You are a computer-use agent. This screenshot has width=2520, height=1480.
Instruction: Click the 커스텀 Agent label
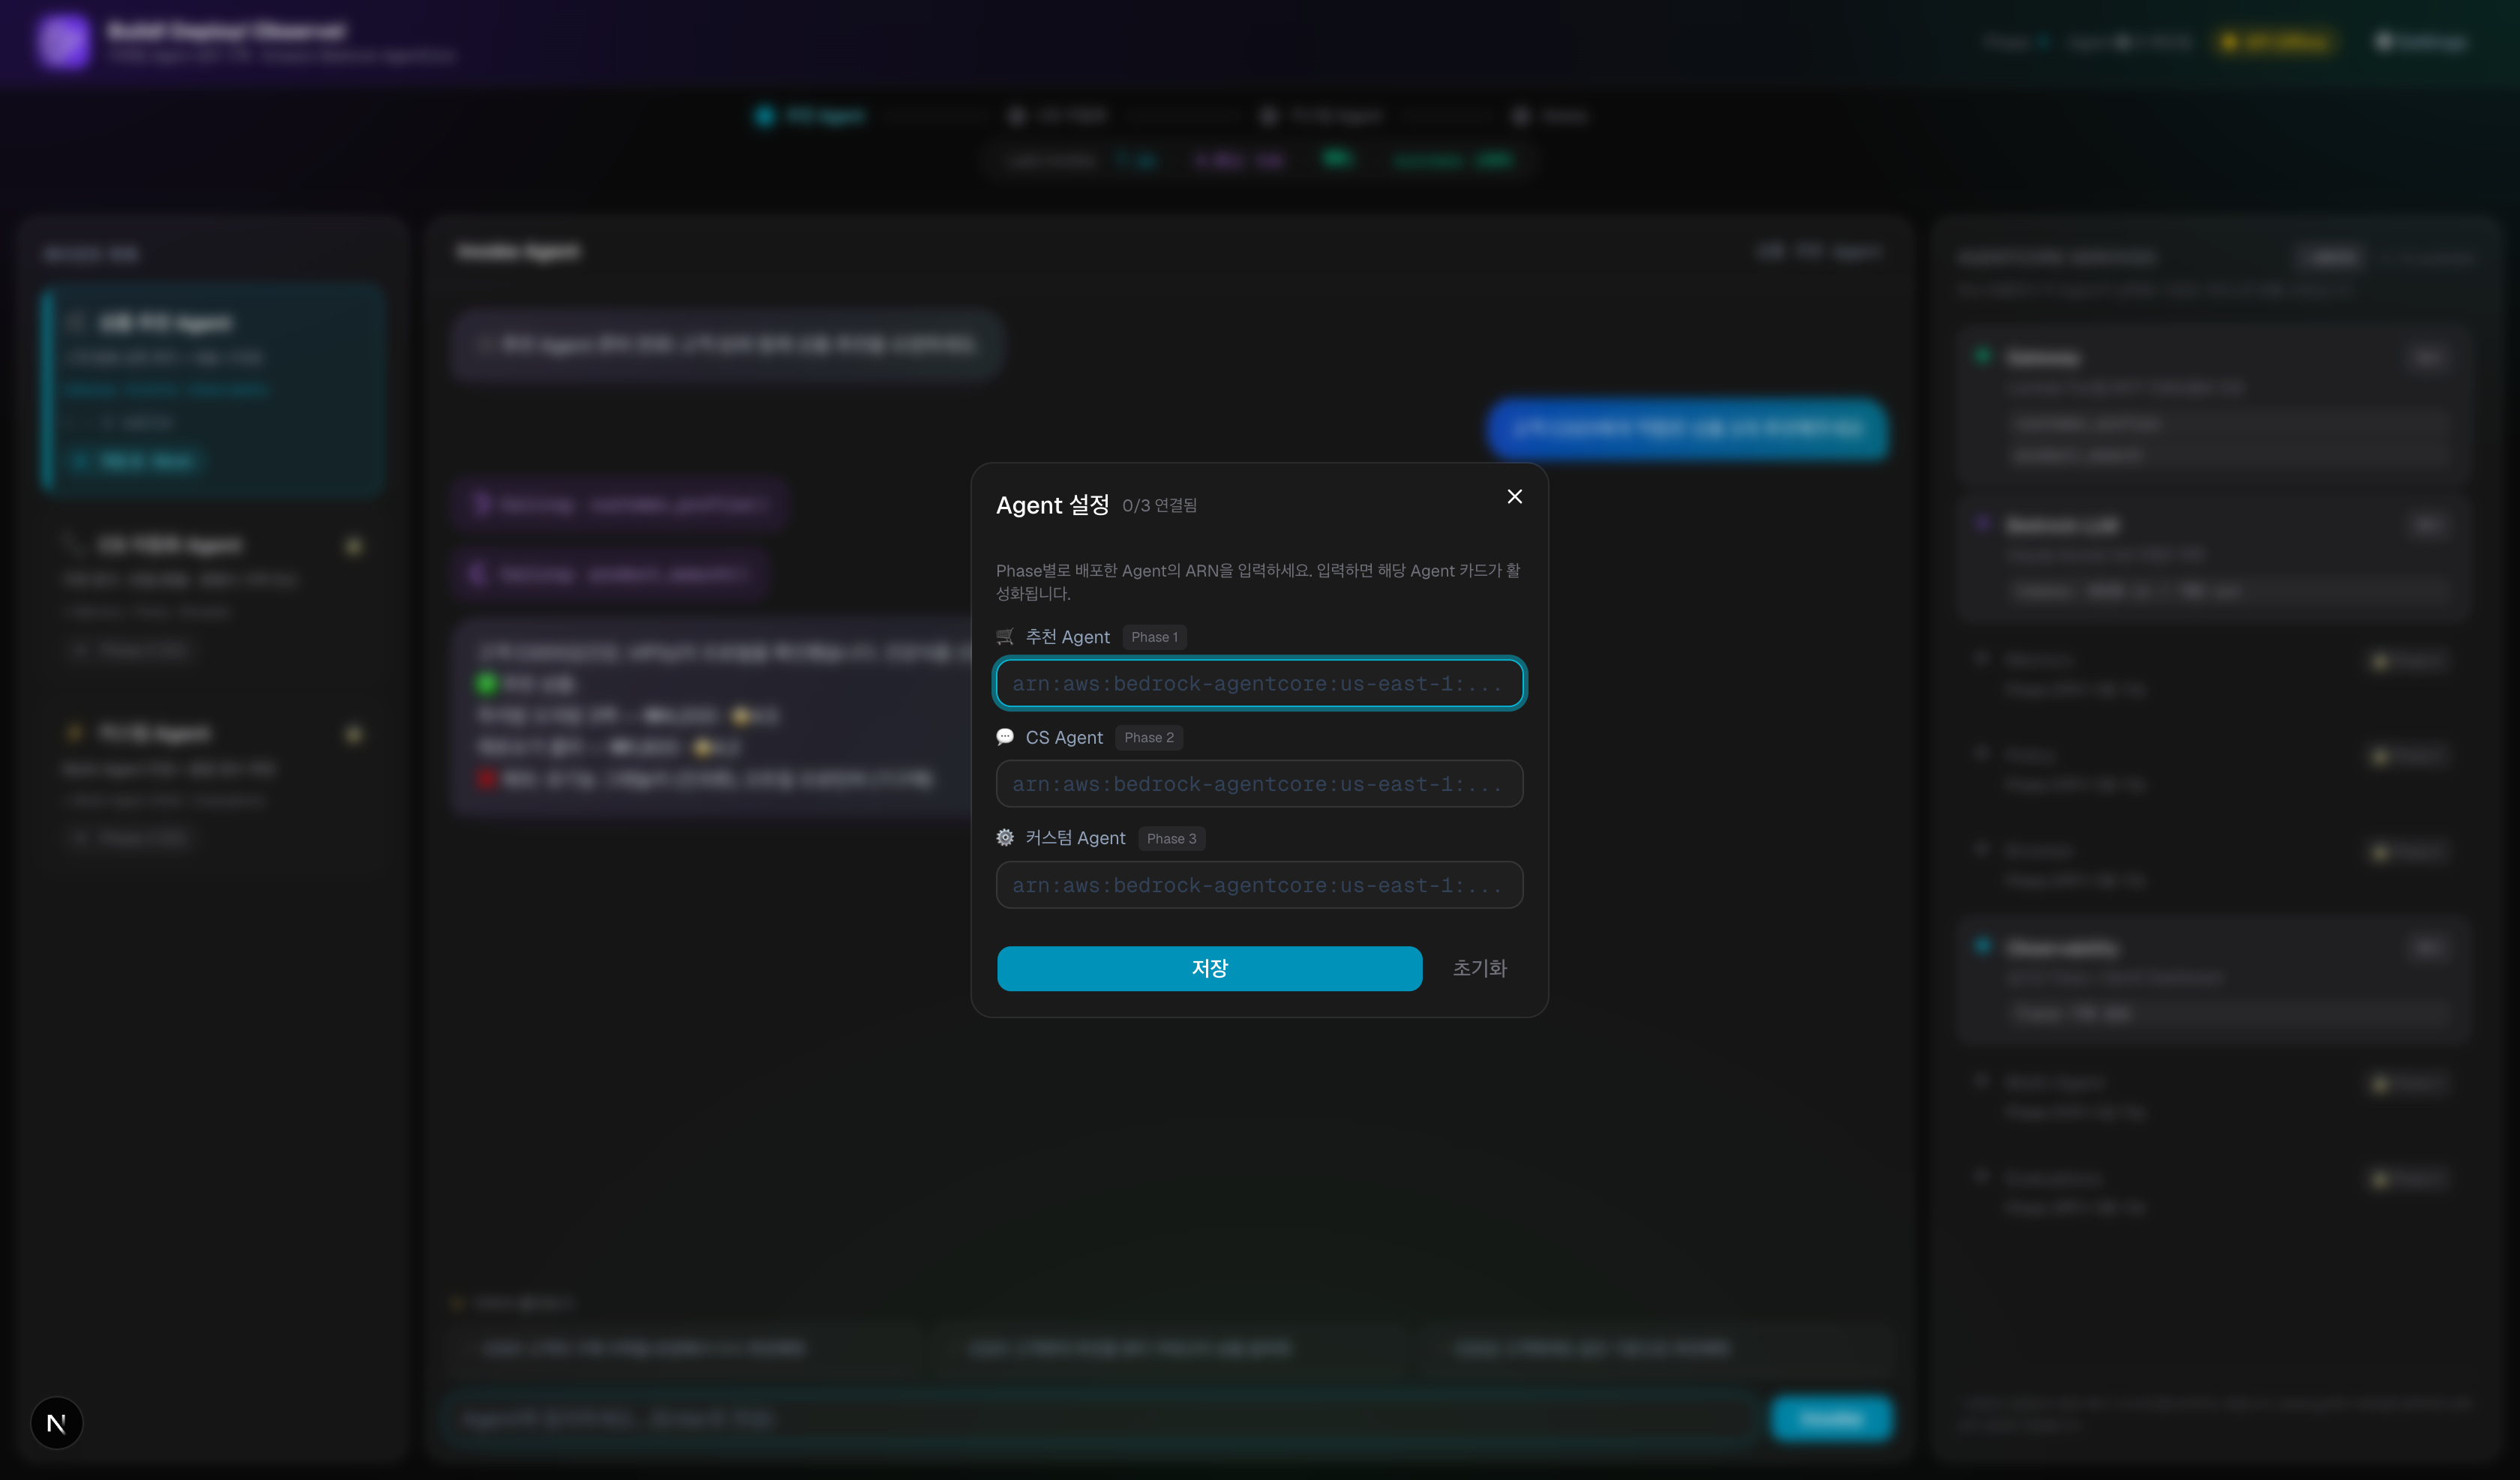pos(1075,838)
